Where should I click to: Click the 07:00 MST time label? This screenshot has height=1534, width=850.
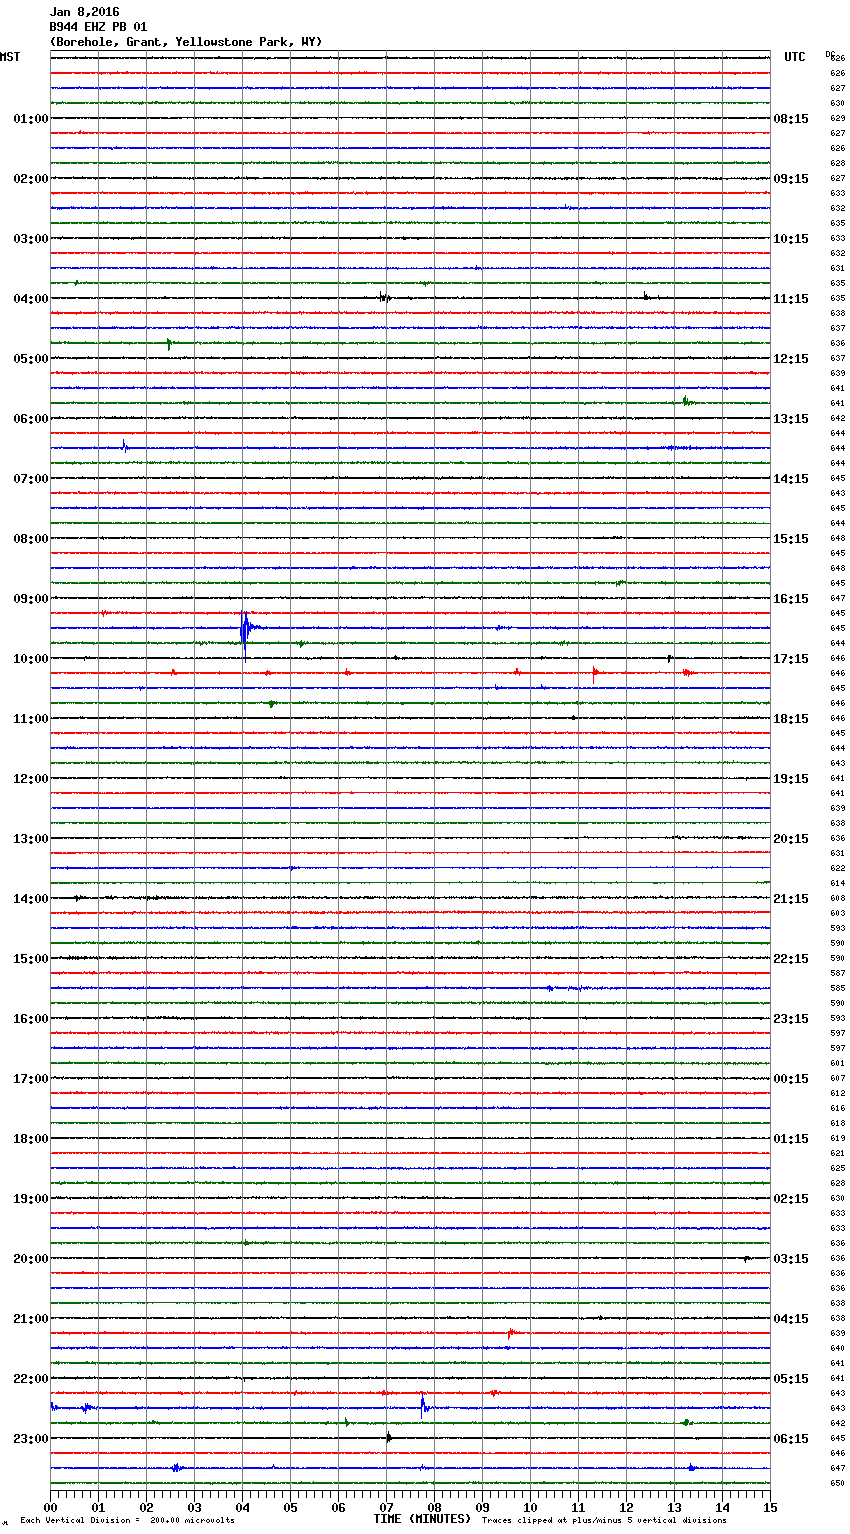(31, 479)
